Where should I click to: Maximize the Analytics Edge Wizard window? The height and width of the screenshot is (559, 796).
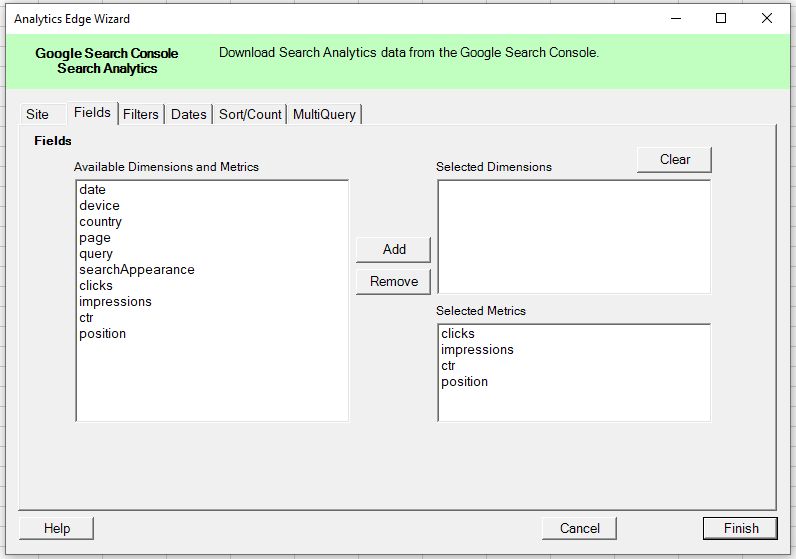[x=721, y=19]
